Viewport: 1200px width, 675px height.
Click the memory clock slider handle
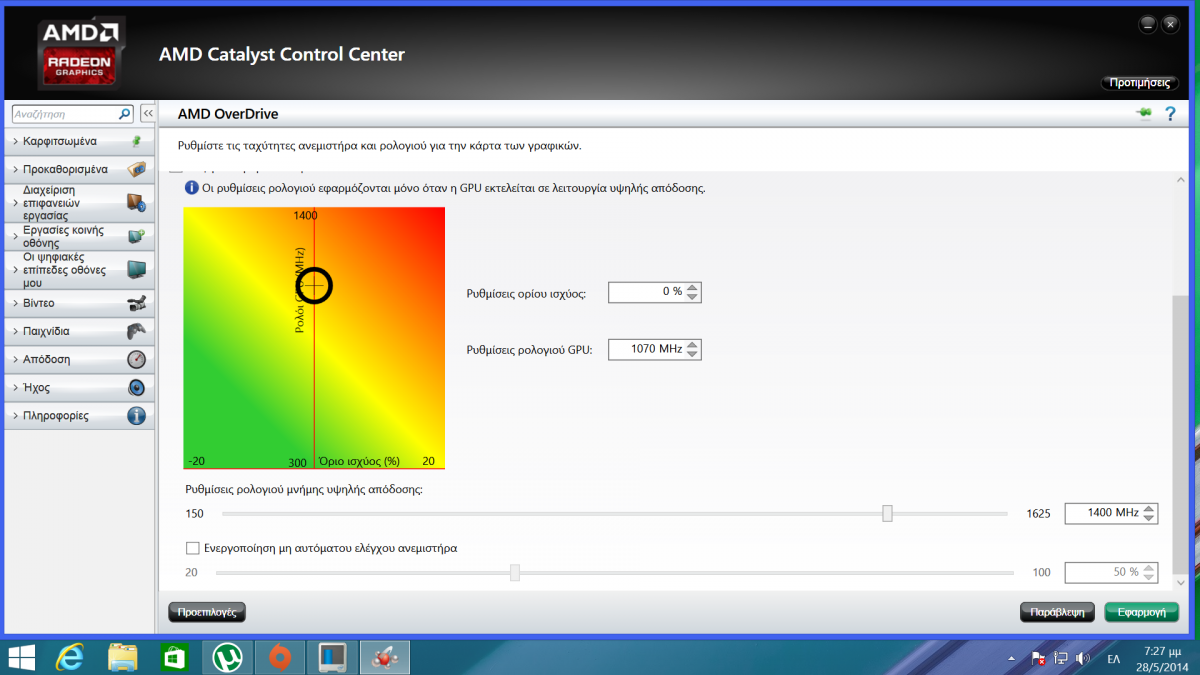[x=887, y=513]
